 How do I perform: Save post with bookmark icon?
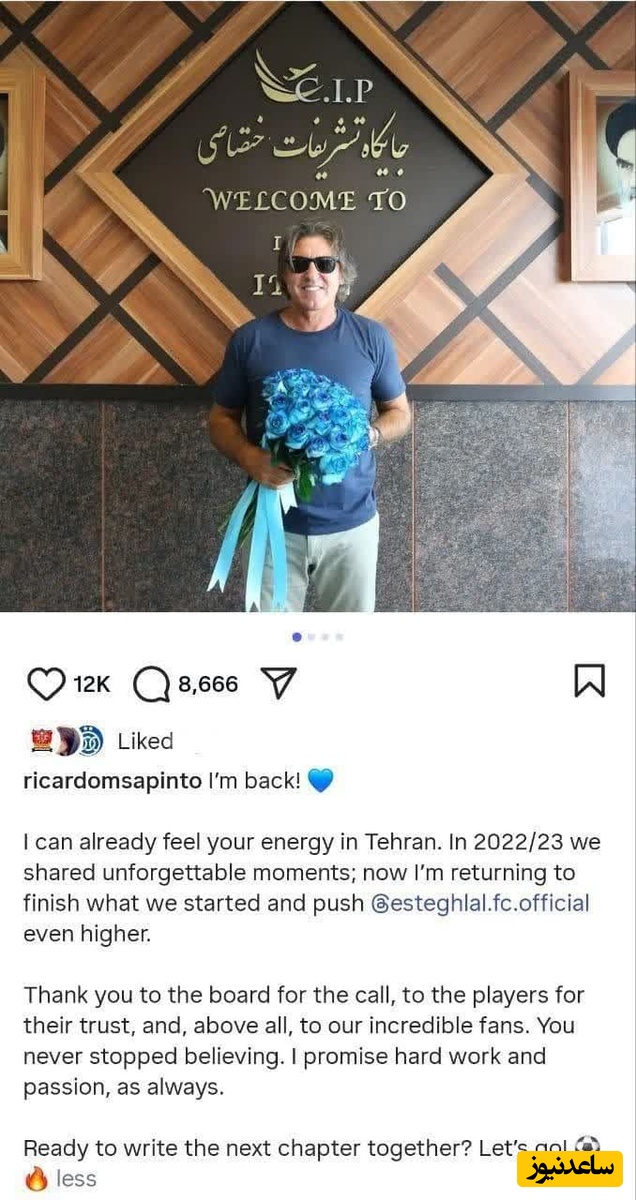pos(589,681)
